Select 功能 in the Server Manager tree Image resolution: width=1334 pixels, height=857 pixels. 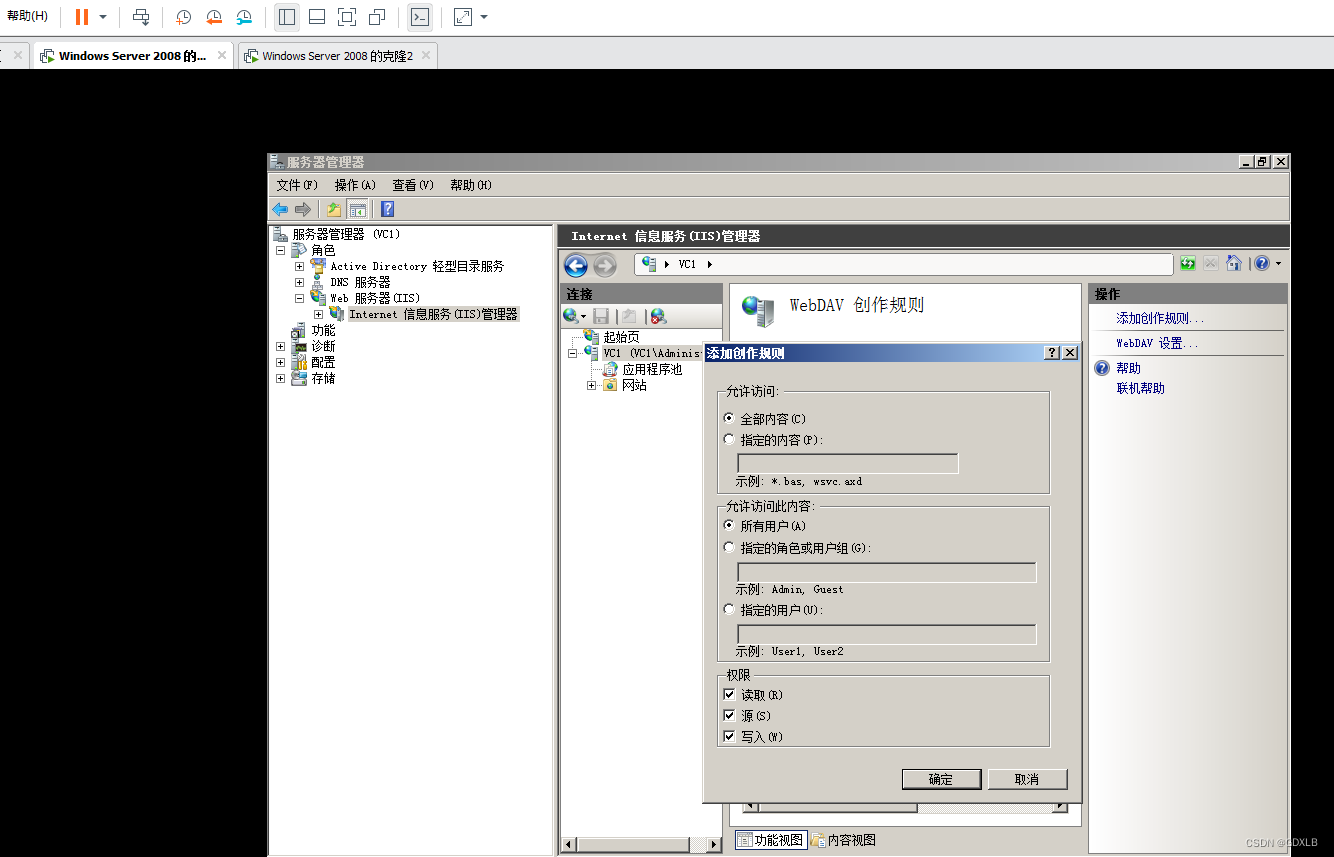[323, 330]
